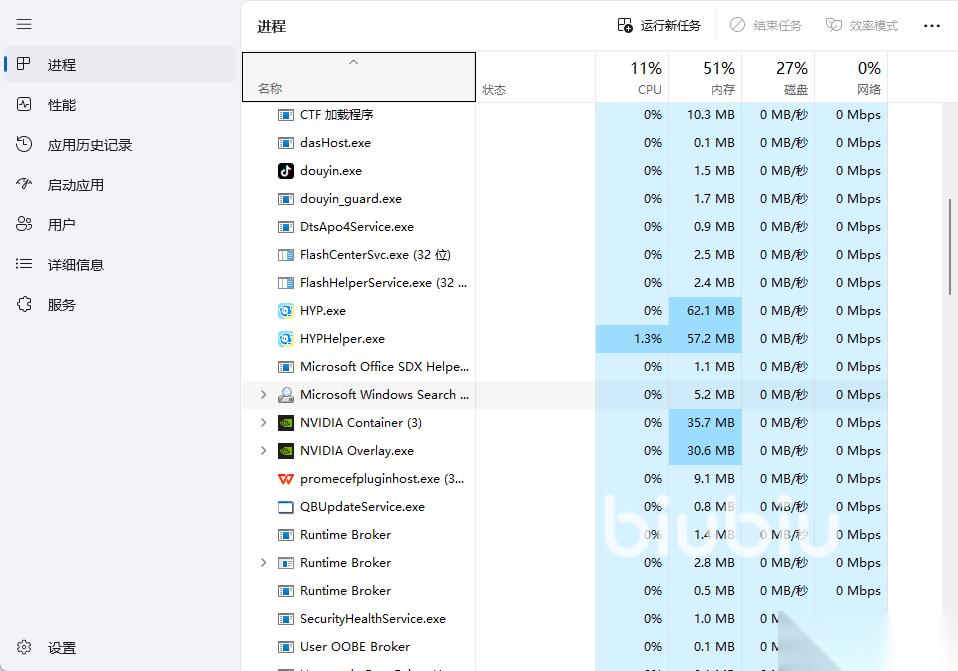Open the 启动应用 startup apps page

coord(75,185)
